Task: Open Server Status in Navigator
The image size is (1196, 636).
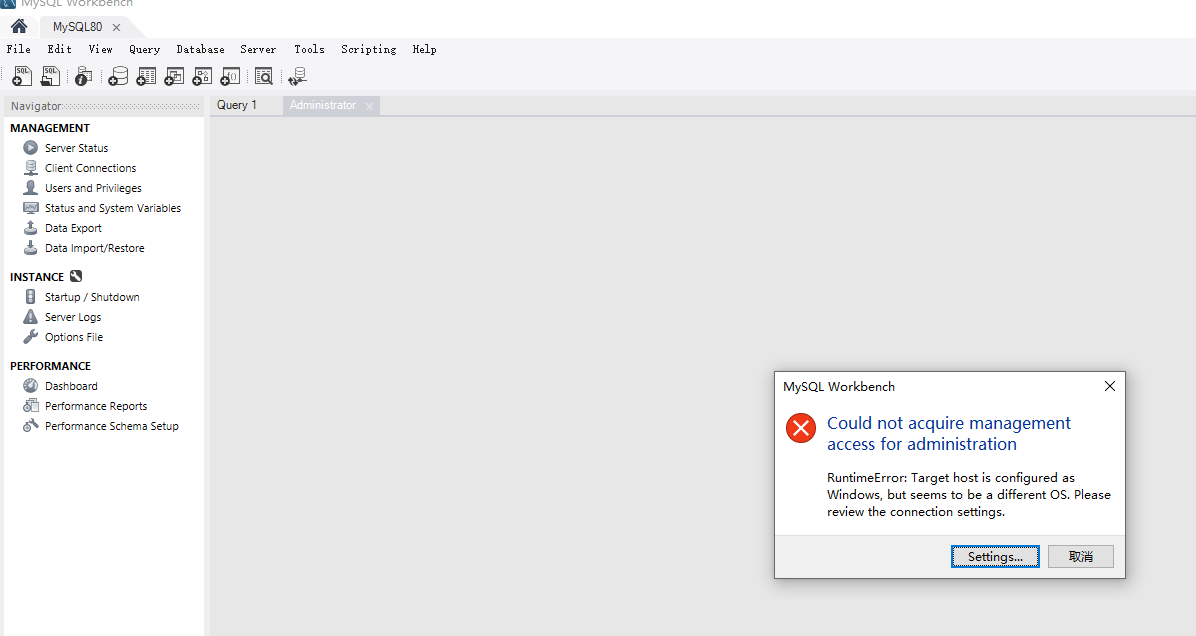Action: pos(76,148)
